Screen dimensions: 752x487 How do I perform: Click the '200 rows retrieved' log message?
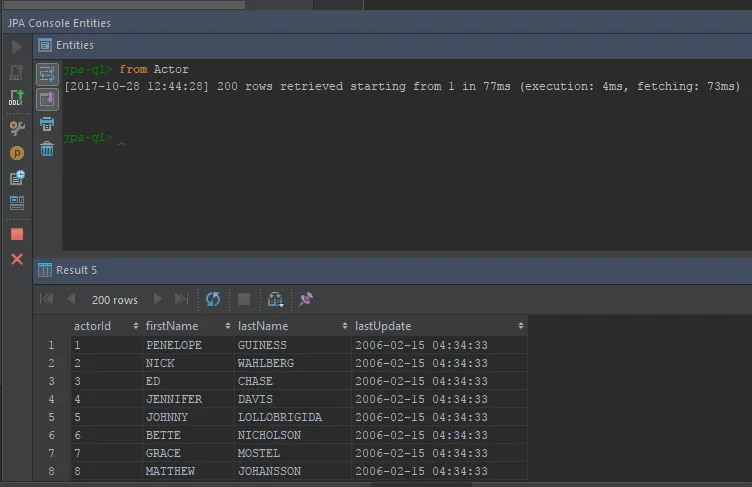(402, 86)
